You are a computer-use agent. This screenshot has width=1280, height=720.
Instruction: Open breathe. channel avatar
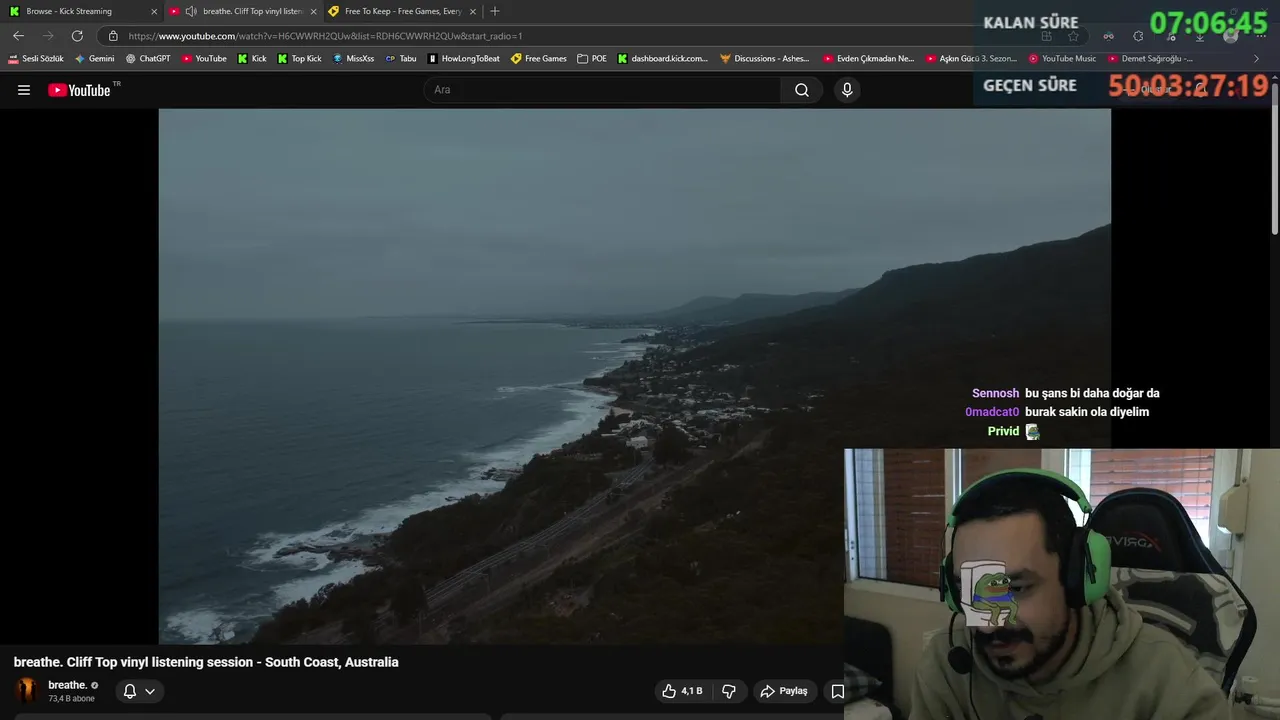coord(27,691)
